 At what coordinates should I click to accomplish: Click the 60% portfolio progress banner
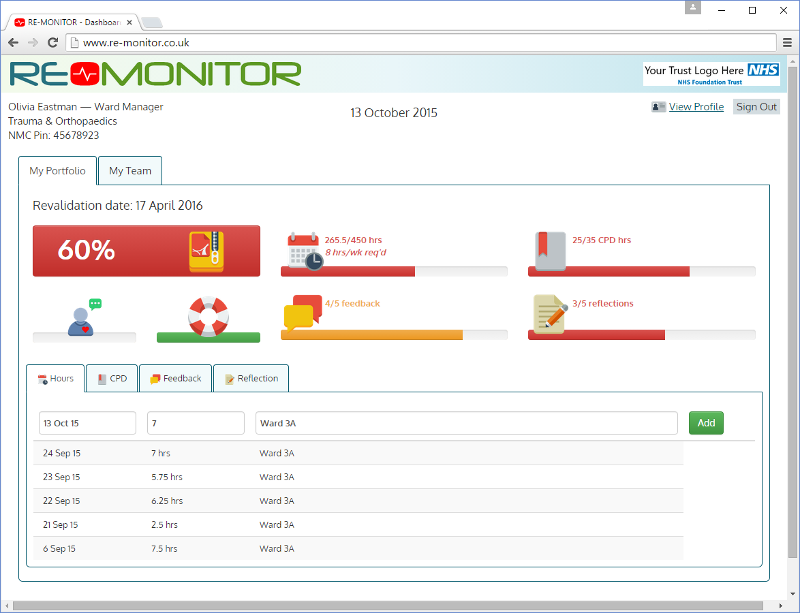146,251
